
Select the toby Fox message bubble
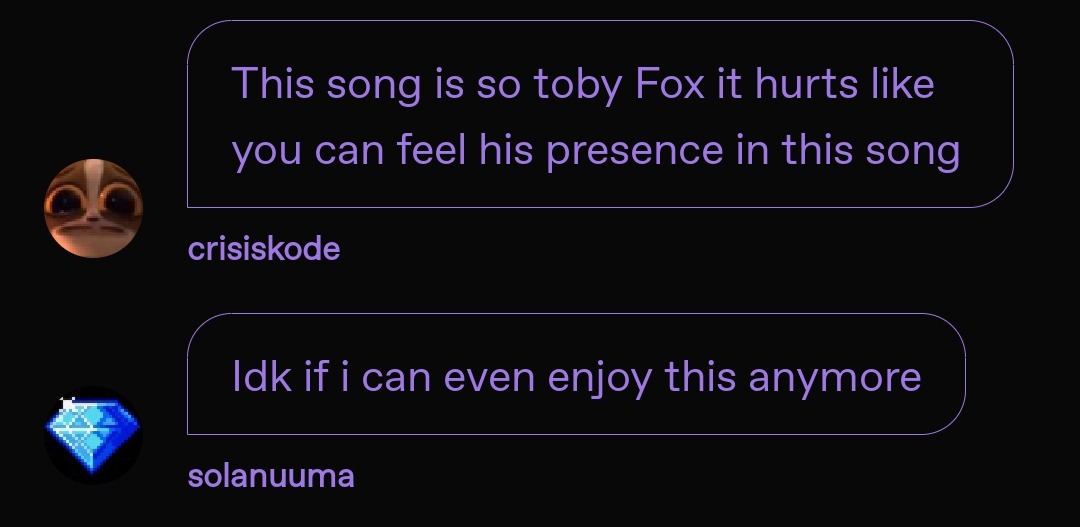click(x=600, y=114)
